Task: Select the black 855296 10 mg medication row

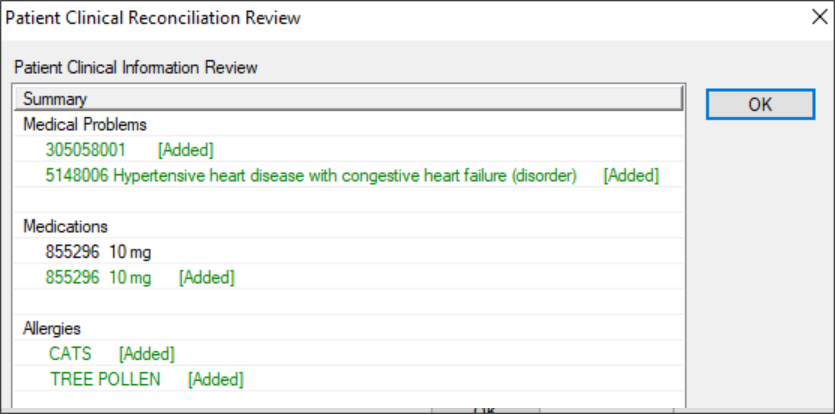Action: [x=98, y=252]
